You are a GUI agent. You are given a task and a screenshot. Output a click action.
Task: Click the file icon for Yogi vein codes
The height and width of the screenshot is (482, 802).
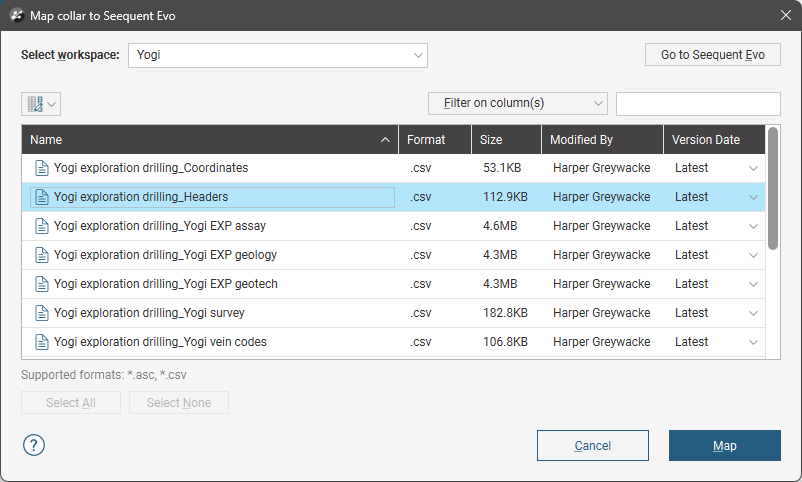41,342
